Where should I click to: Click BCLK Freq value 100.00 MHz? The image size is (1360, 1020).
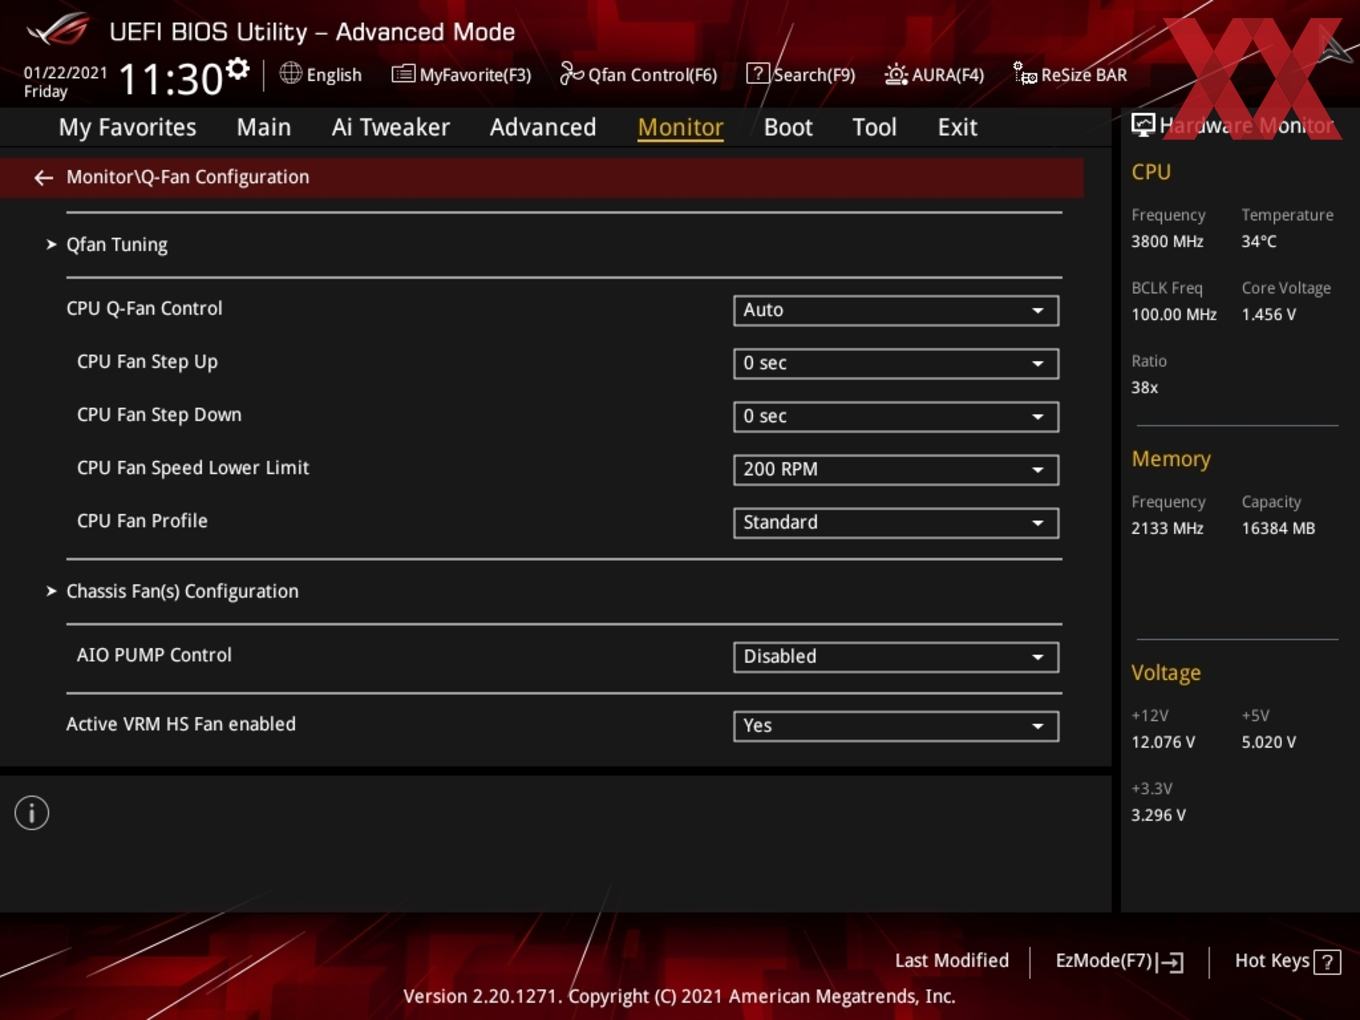coord(1174,314)
